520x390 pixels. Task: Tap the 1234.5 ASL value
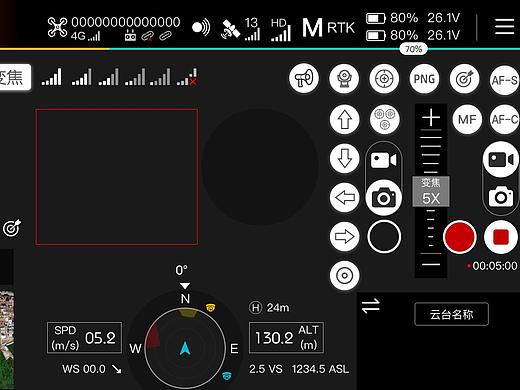pyautogui.click(x=320, y=369)
